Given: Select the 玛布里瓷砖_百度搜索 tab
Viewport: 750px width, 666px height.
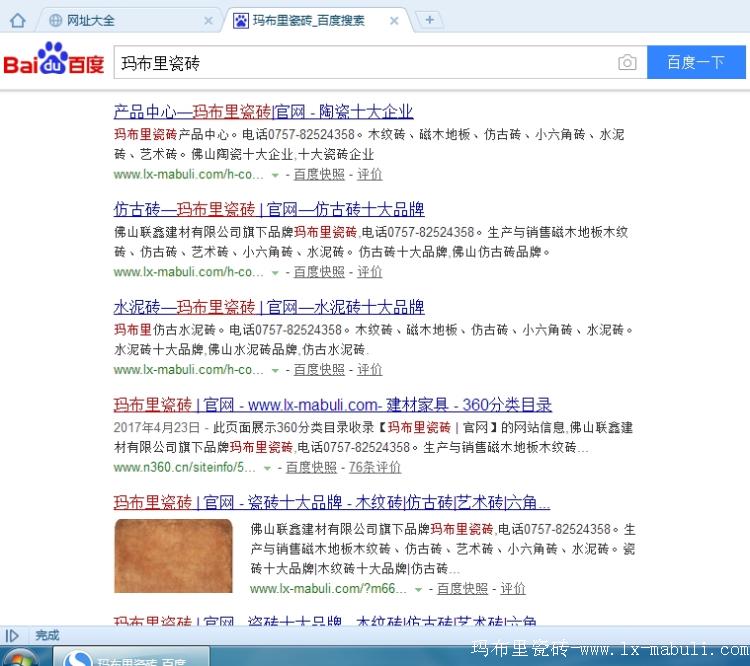Looking at the screenshot, I should click(316, 21).
